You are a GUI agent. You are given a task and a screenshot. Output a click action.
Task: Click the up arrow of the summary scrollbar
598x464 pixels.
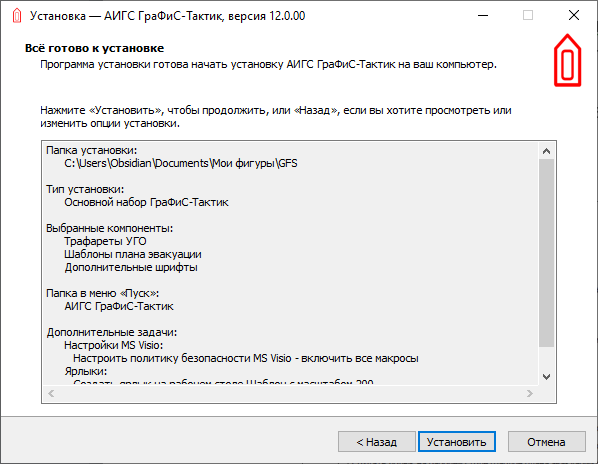(x=546, y=151)
